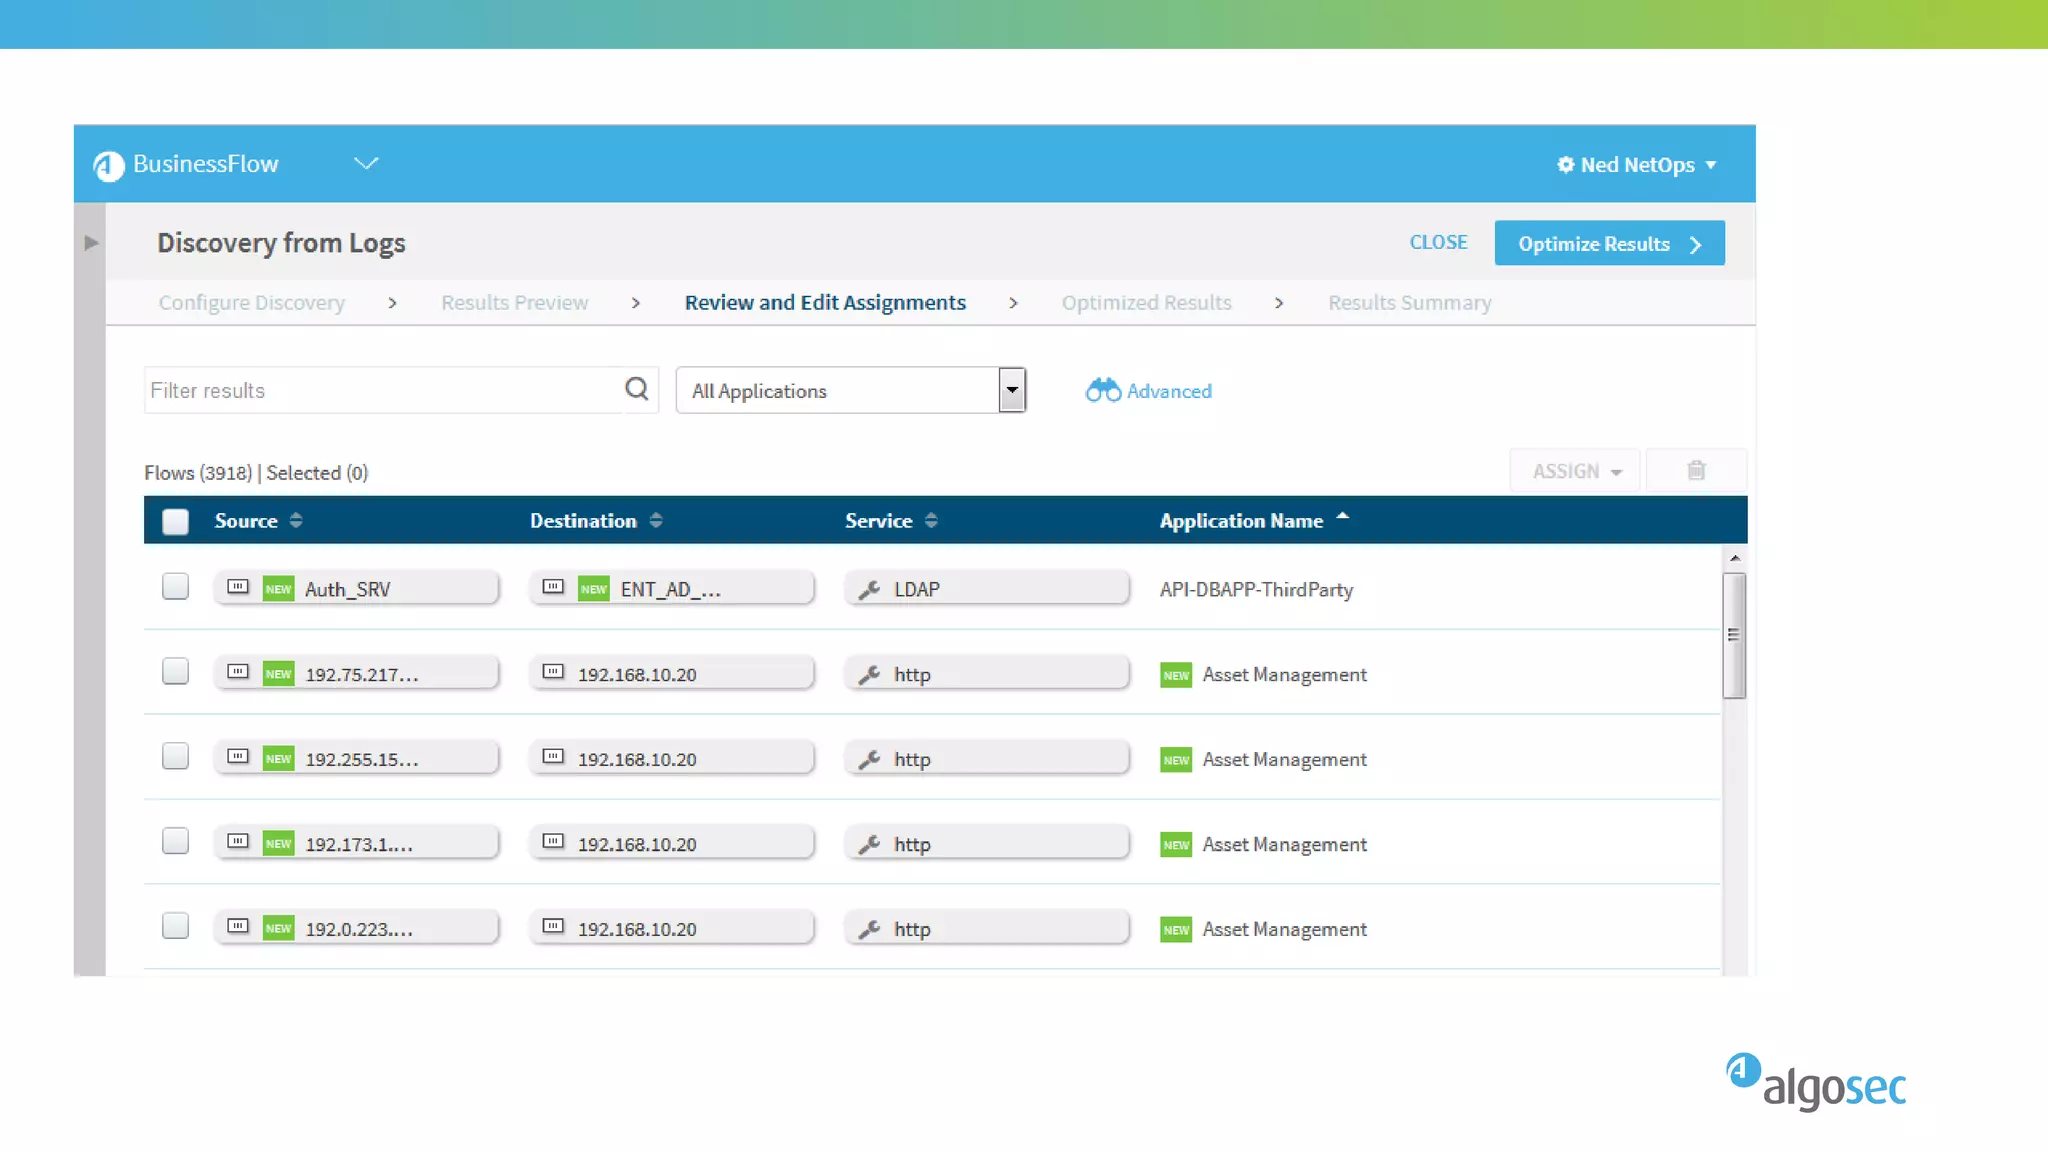
Task: Check the Auth_SRV flow row checkbox
Action: click(176, 587)
